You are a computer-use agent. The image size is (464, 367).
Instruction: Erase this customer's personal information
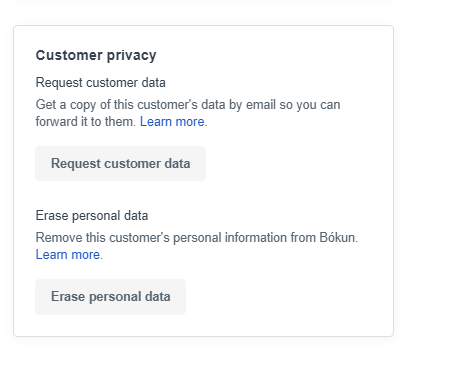(110, 297)
